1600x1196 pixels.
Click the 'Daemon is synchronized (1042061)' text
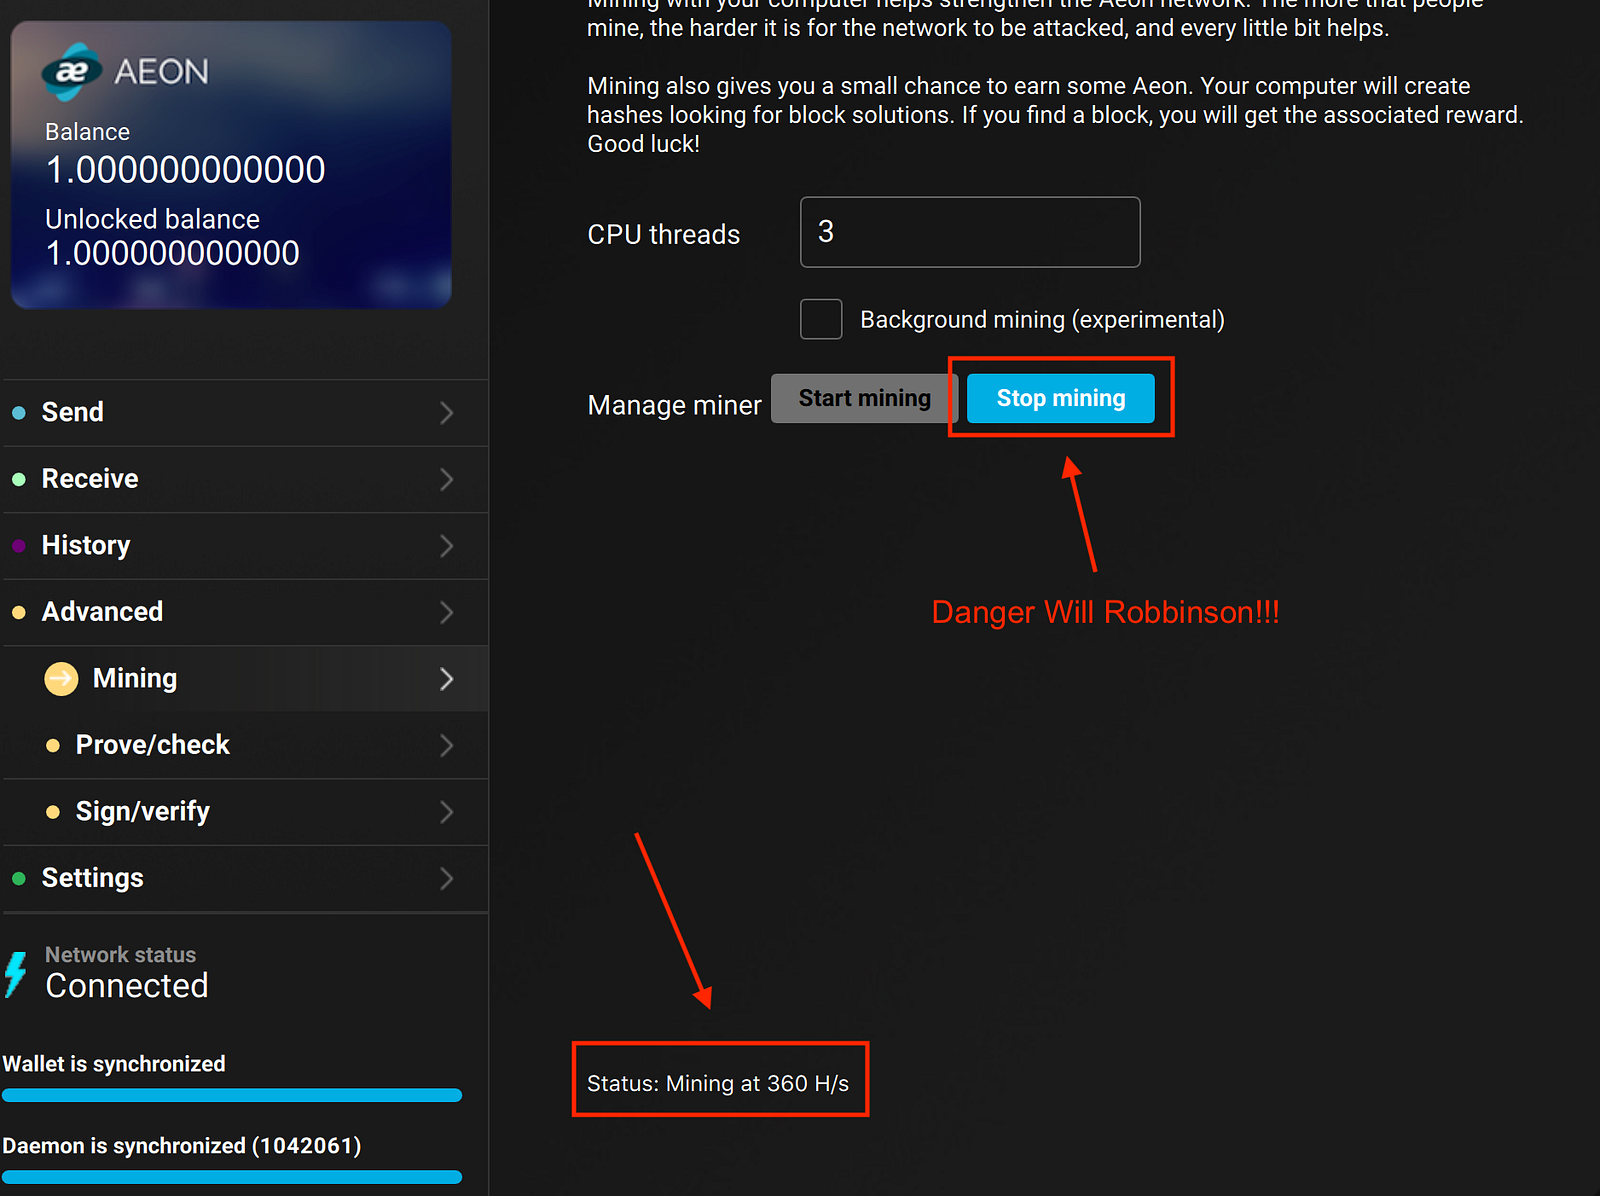pos(182,1146)
